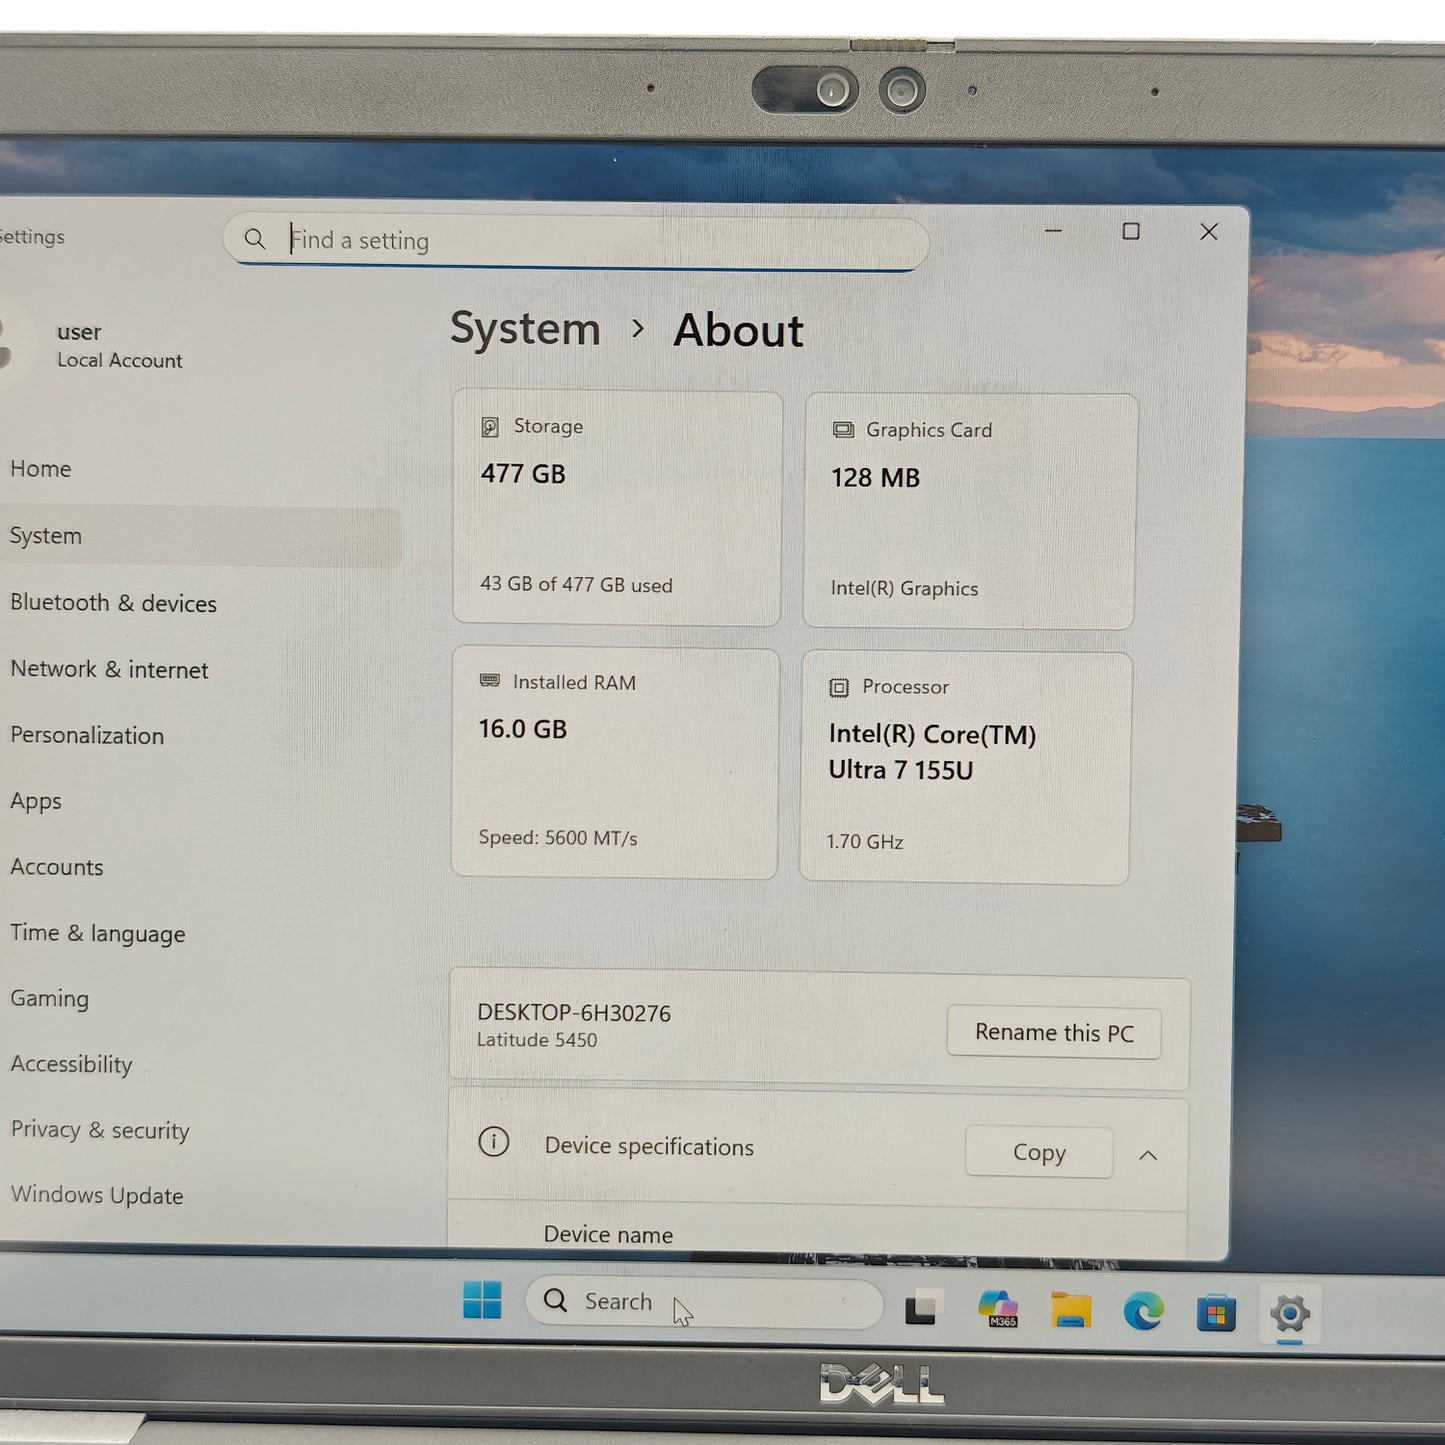This screenshot has height=1445, width=1445.
Task: Minimize the Settings window
Action: click(1053, 231)
